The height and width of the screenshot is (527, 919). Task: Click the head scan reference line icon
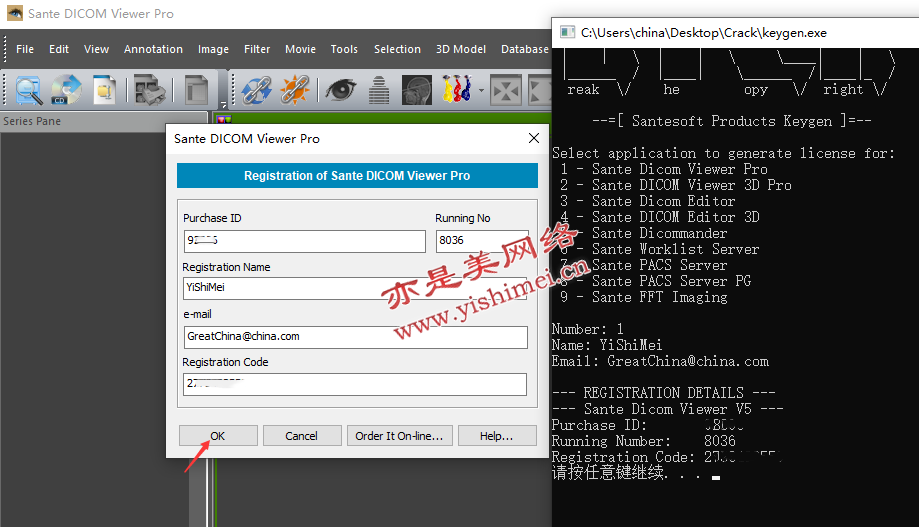tap(417, 90)
